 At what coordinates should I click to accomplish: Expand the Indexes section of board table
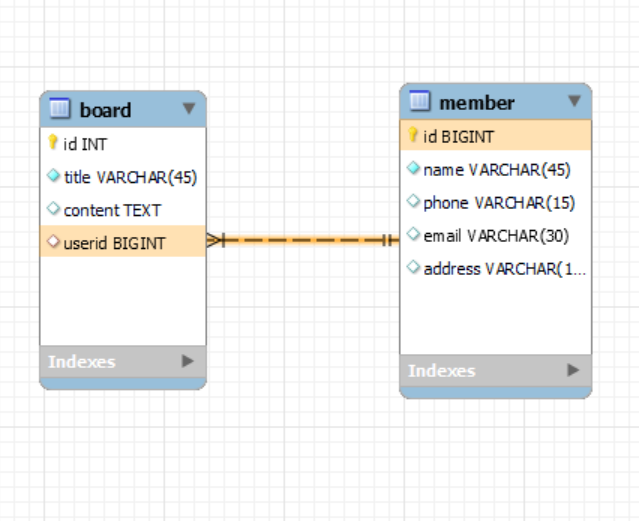[187, 361]
